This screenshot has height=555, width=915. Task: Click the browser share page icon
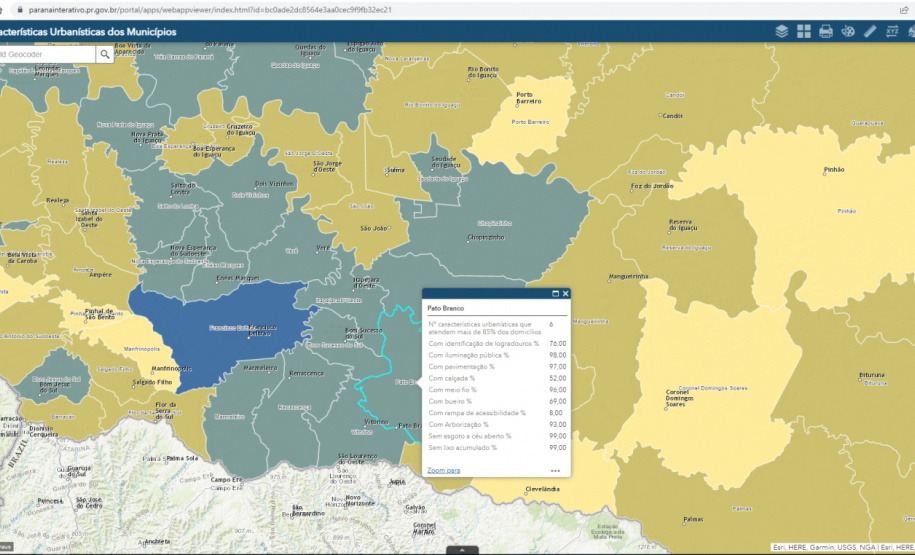904,9
